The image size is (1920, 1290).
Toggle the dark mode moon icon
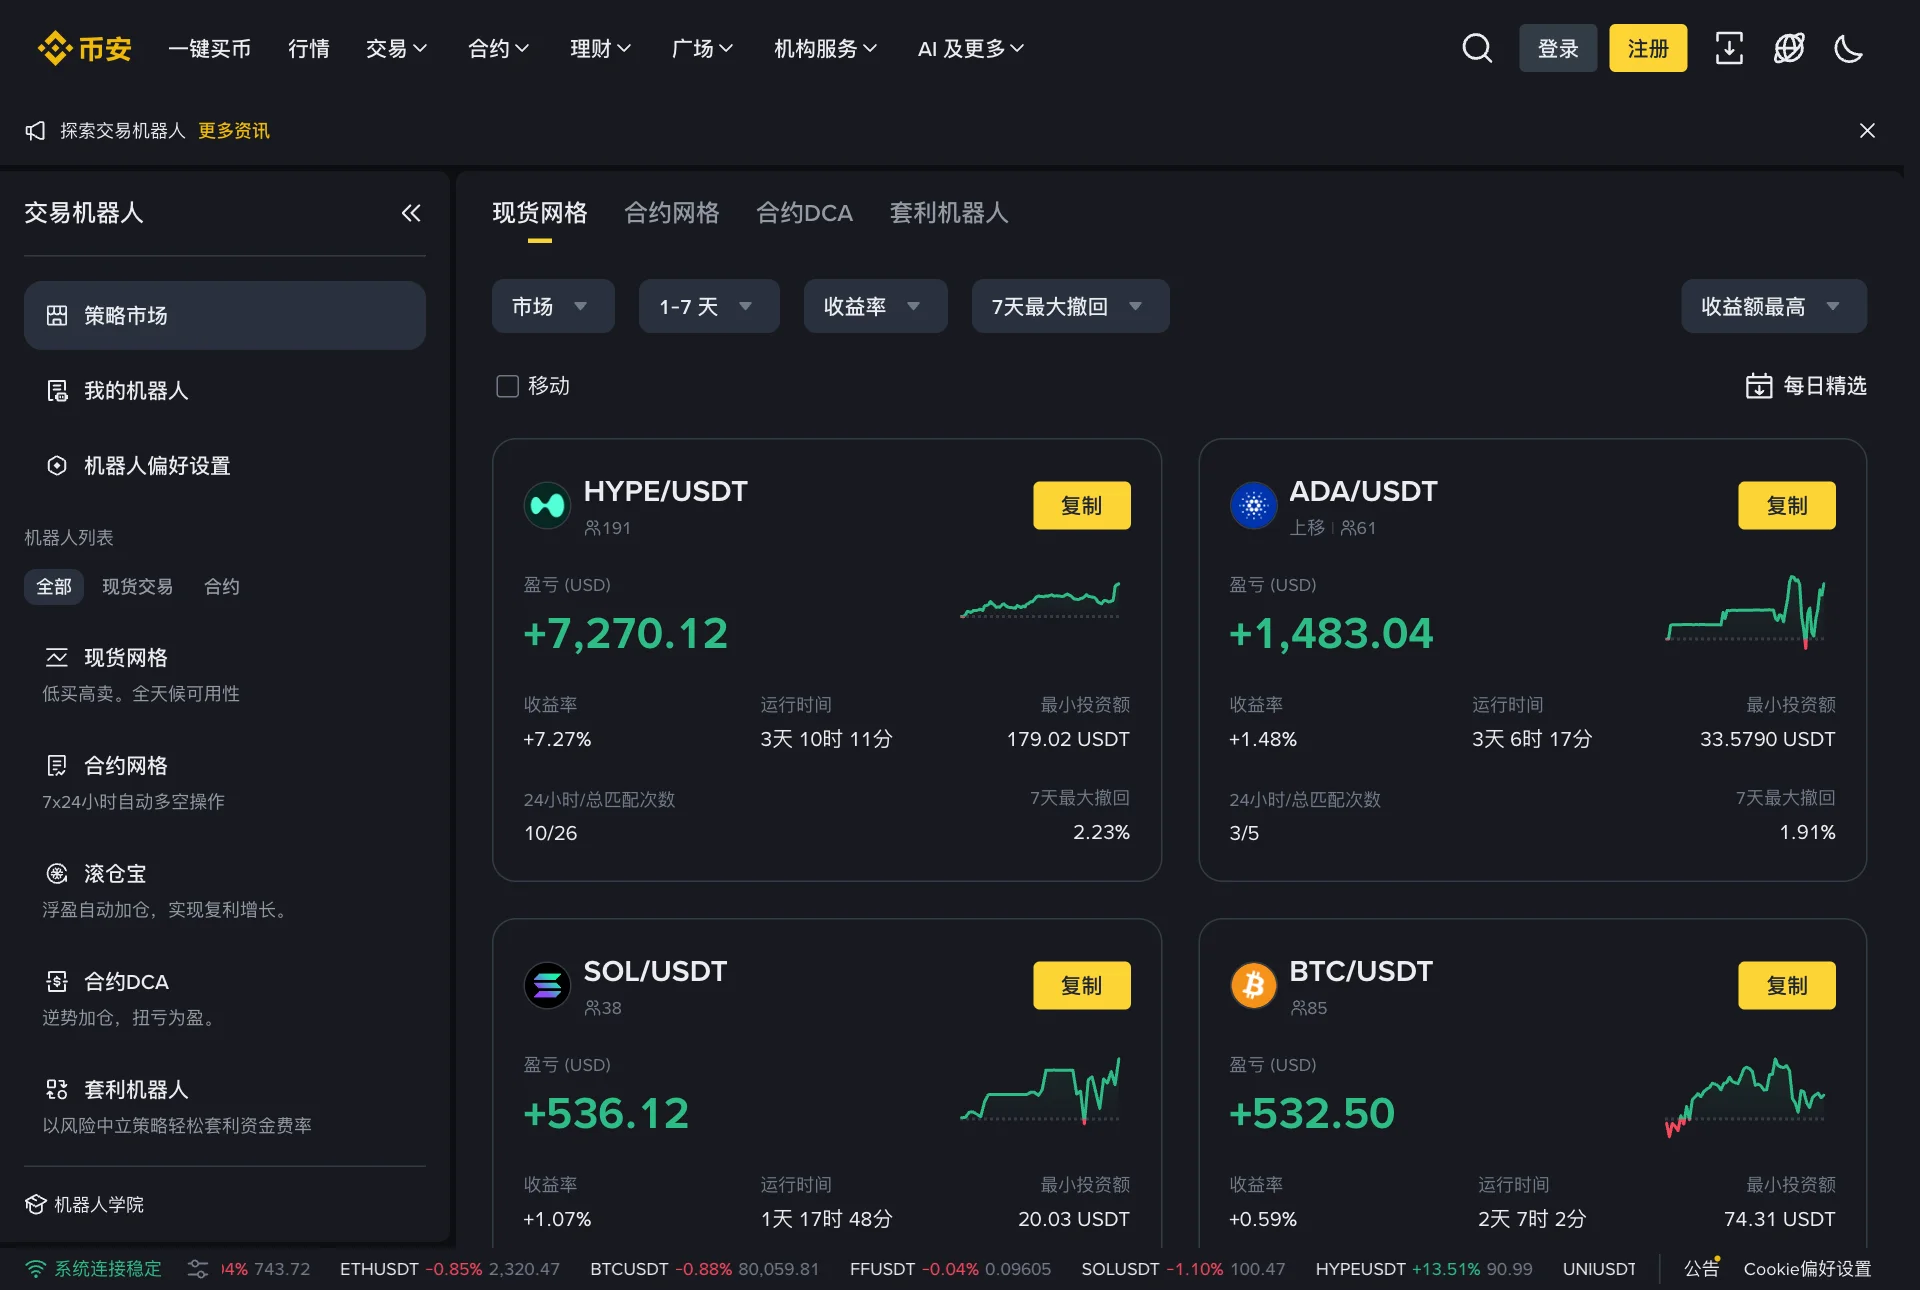[x=1849, y=48]
